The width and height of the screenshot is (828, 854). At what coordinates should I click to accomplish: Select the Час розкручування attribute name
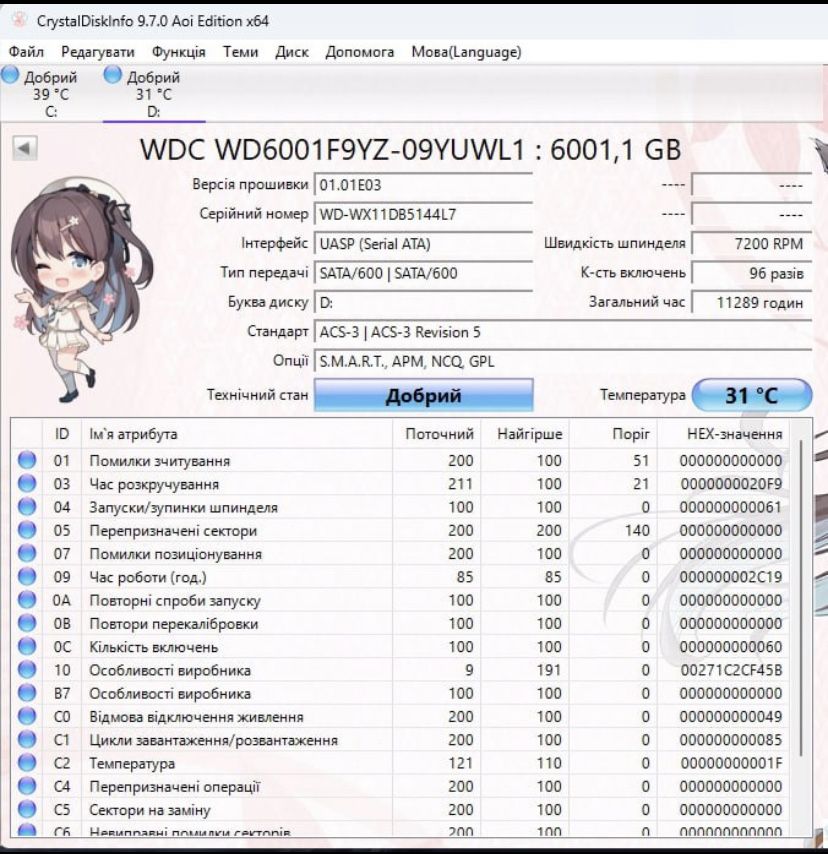pos(154,484)
